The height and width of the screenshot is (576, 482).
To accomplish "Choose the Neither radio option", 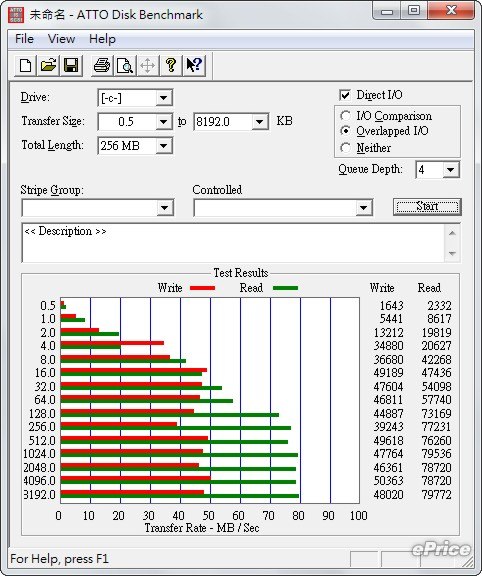I will click(x=345, y=148).
